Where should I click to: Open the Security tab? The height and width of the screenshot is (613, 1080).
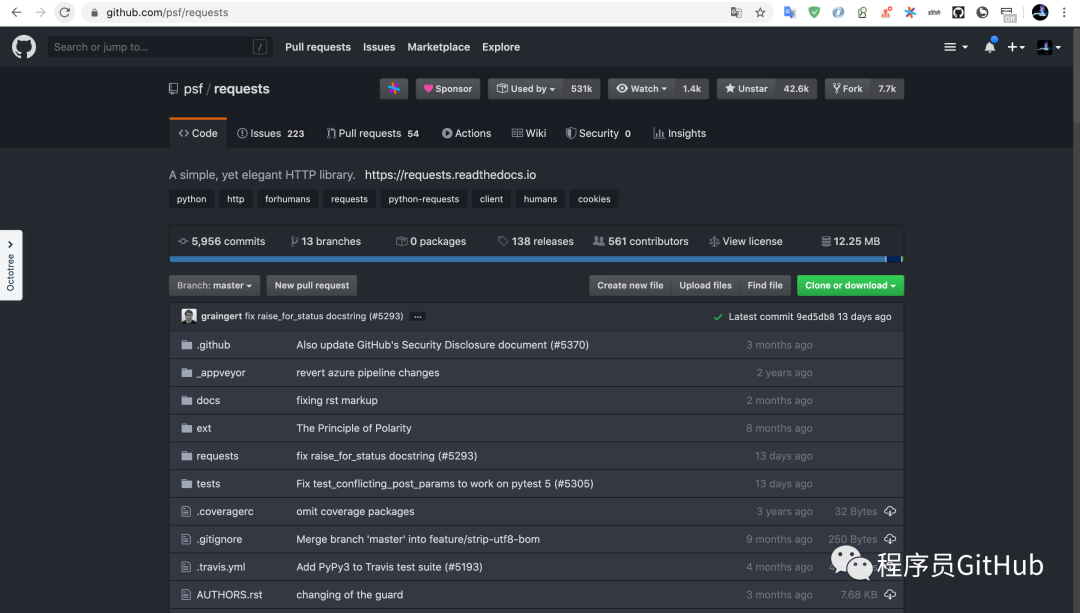pyautogui.click(x=598, y=134)
